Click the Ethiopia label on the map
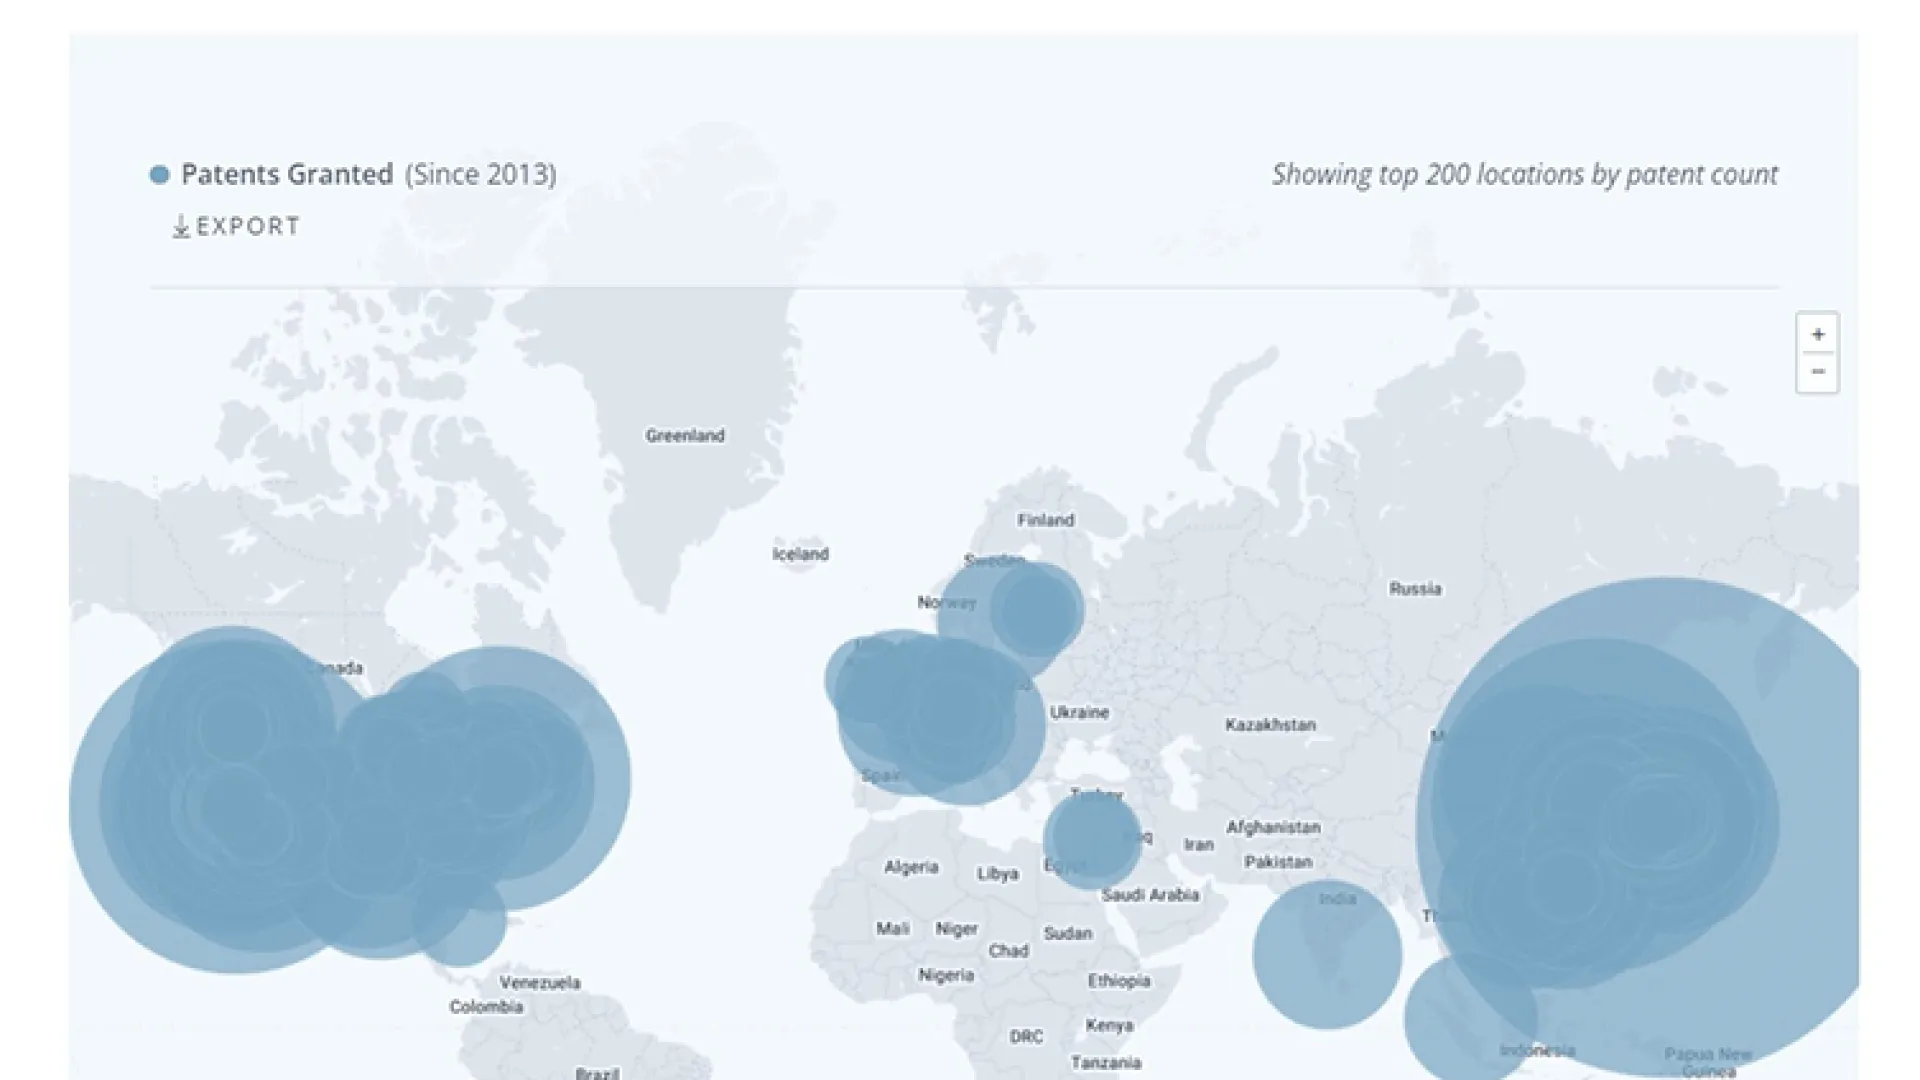This screenshot has width=1920, height=1080. click(x=1119, y=981)
